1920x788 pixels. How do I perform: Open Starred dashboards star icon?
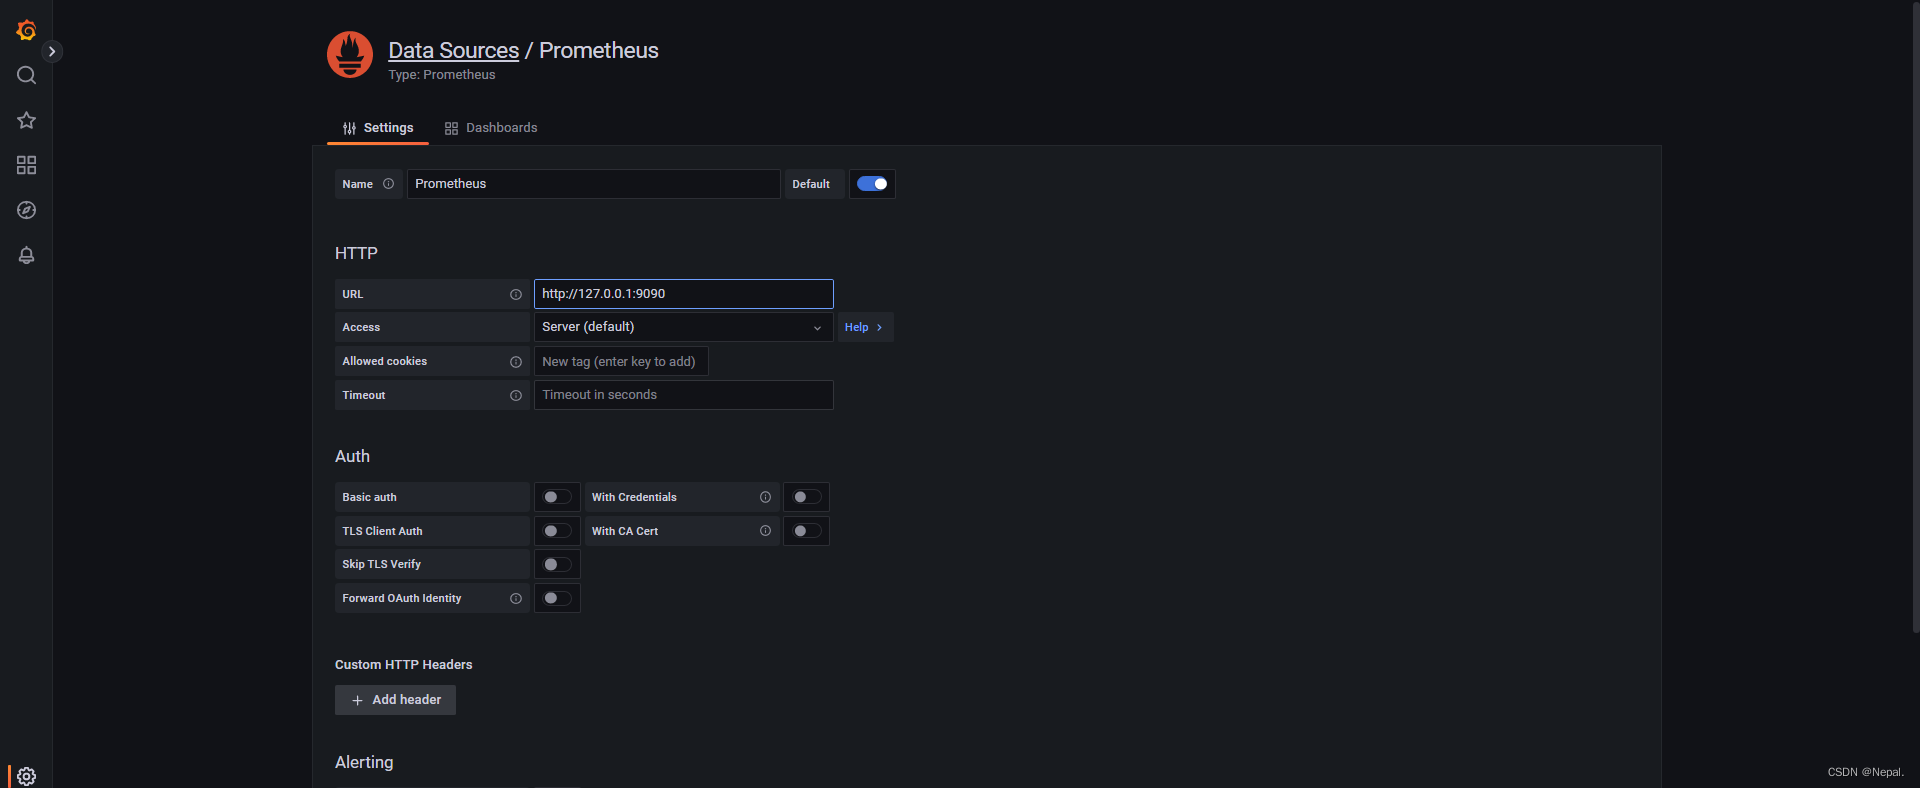[x=26, y=120]
